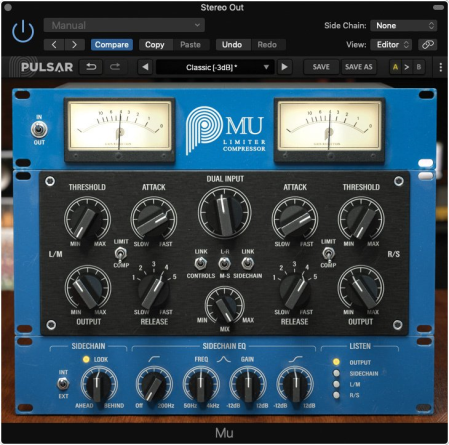The height and width of the screenshot is (445, 449).
Task: Click the Stereo Out window title
Action: (222, 7)
